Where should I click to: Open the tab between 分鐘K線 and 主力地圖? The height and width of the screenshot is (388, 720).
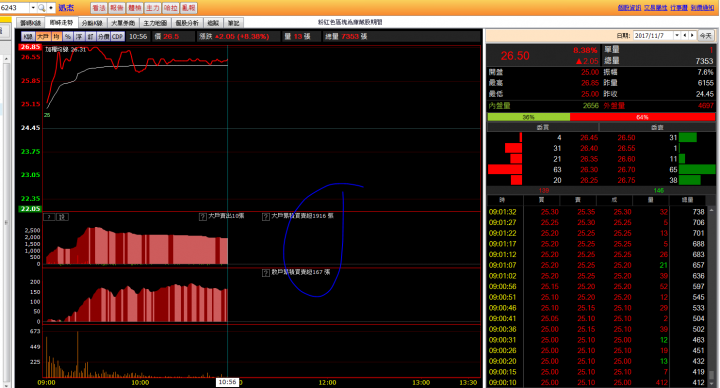(x=123, y=23)
